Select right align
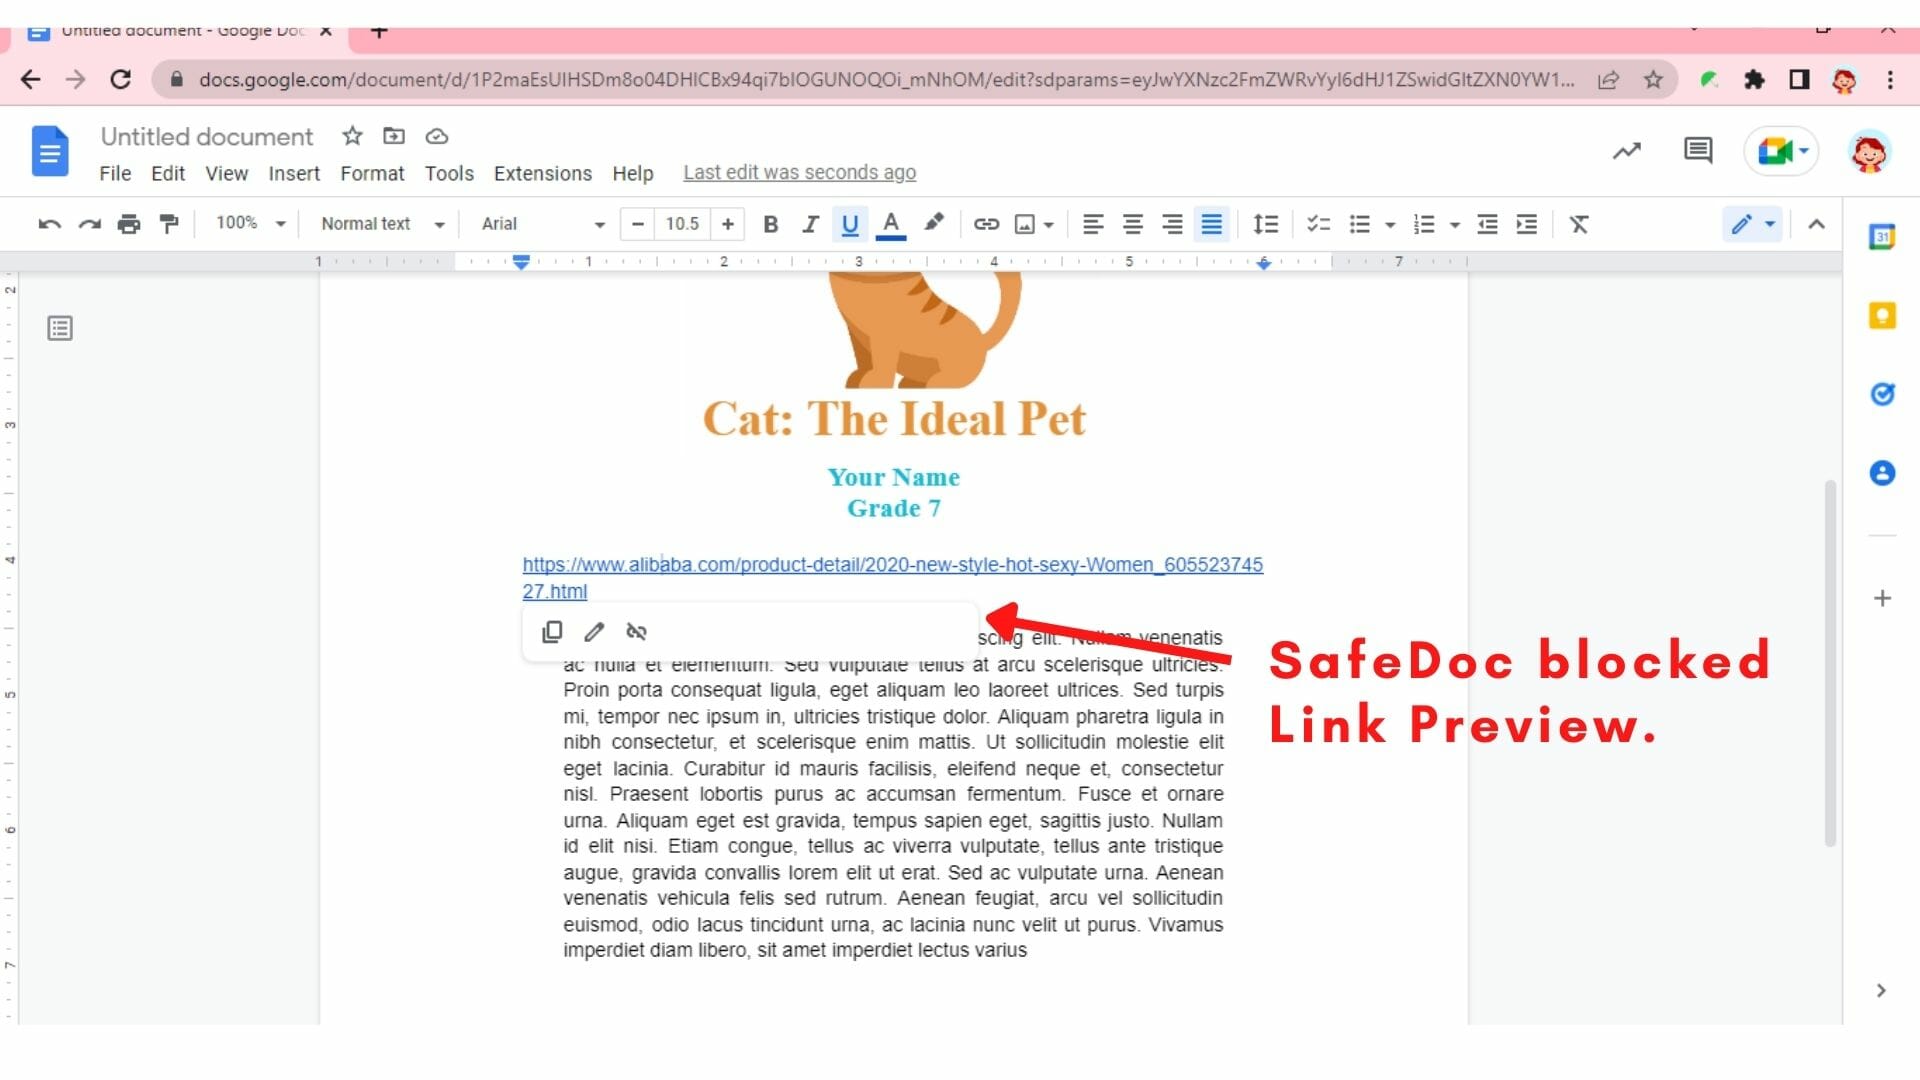Screen dimensions: 1920x1080 1172,224
